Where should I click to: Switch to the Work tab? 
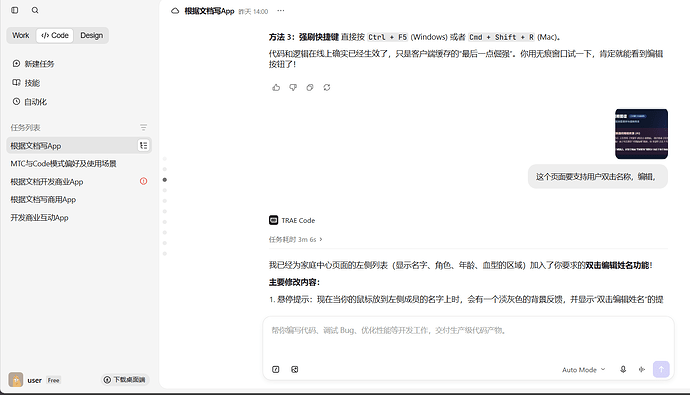pos(21,35)
